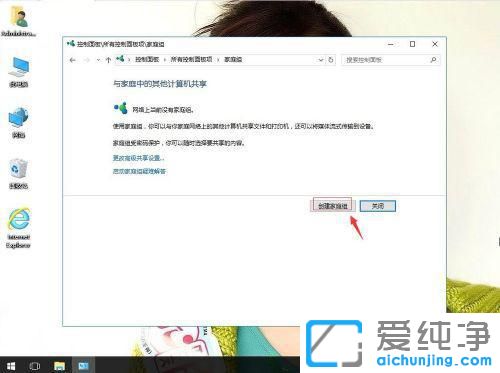The image size is (500, 373).
Task: Click the search magnifier icon in the window
Action: [433, 60]
